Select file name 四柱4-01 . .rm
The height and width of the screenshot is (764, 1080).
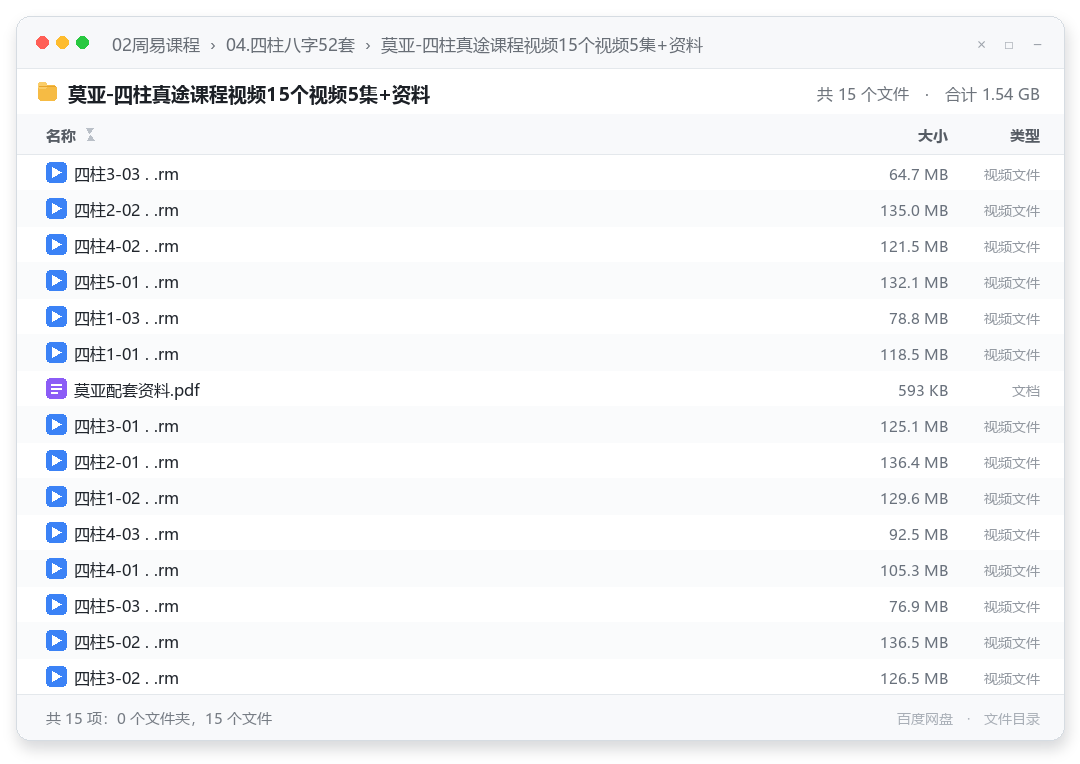point(126,570)
